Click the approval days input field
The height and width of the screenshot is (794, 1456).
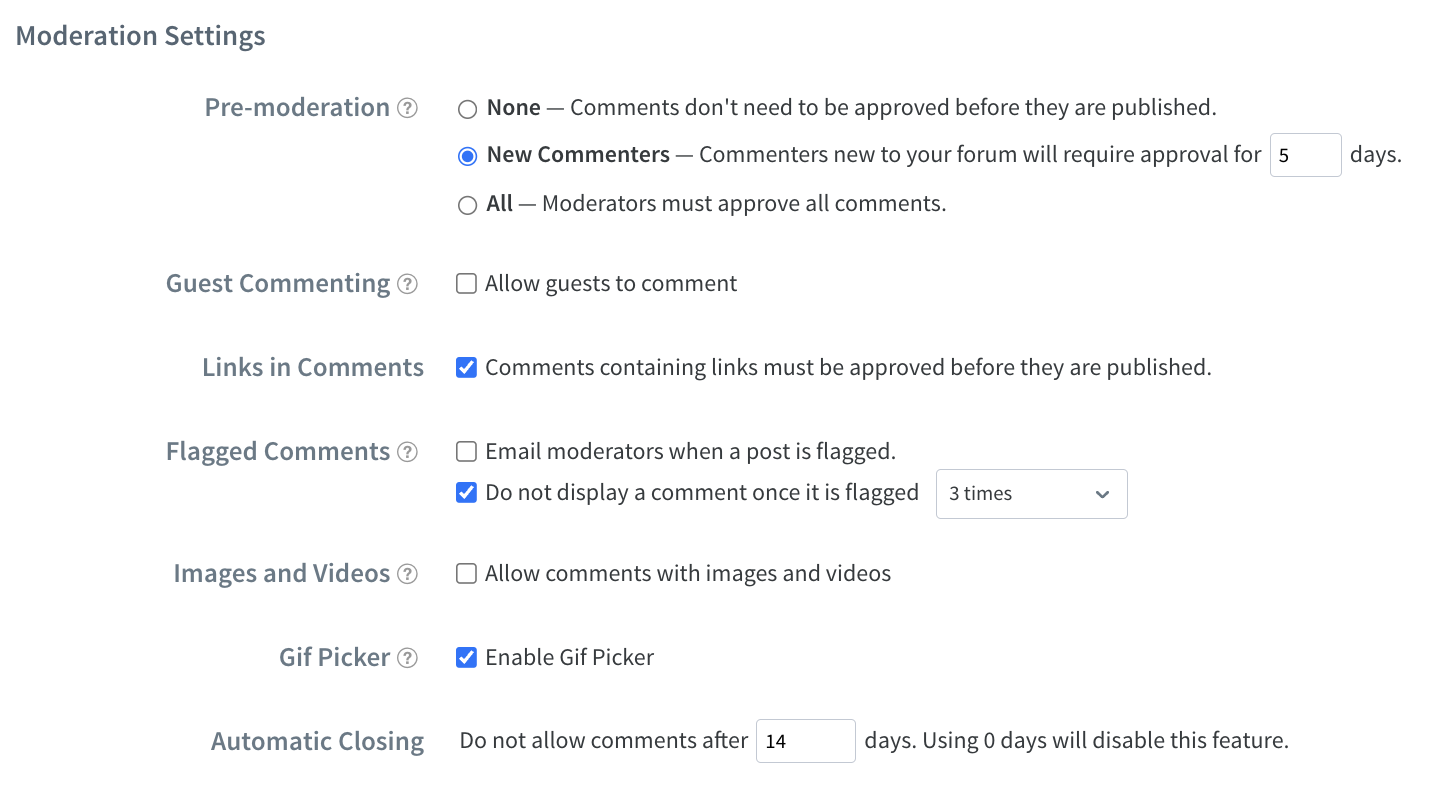1305,156
